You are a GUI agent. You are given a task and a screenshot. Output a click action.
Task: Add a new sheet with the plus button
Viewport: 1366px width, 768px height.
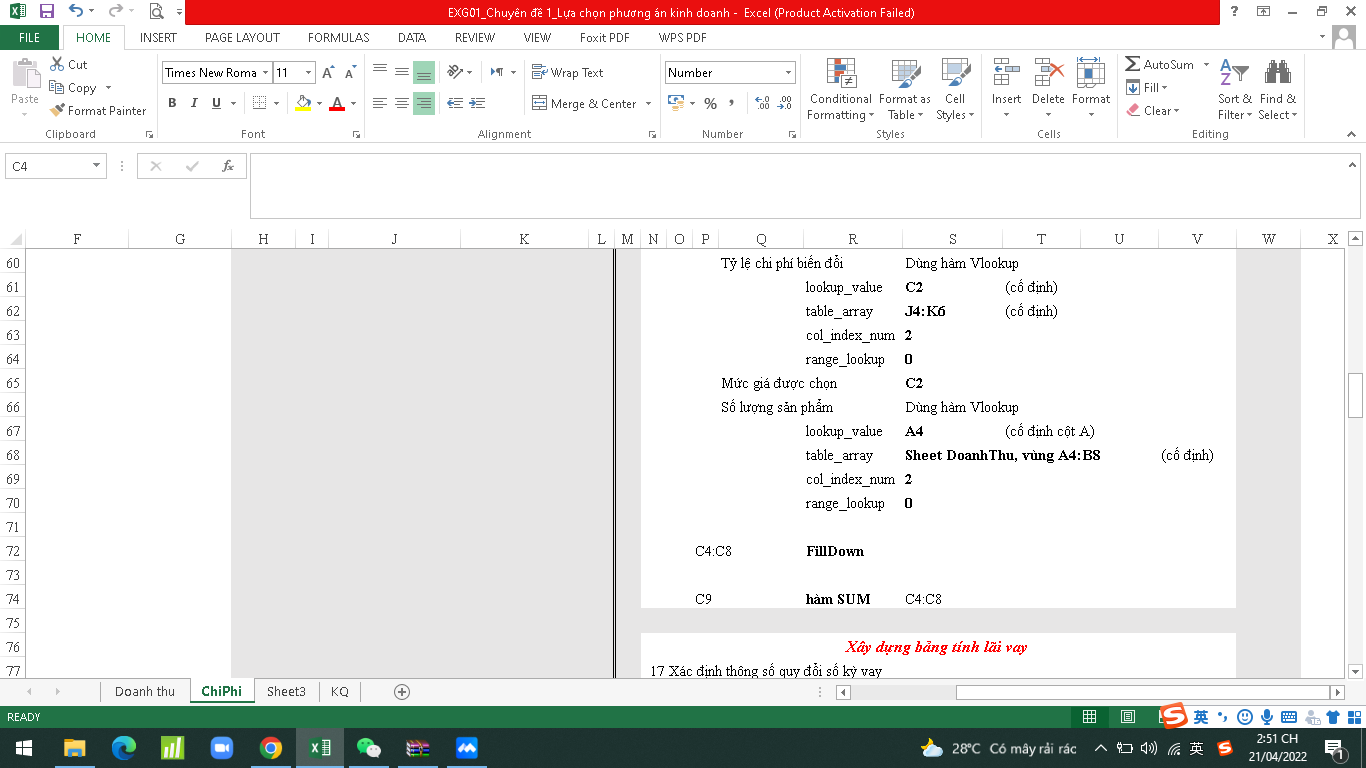402,692
